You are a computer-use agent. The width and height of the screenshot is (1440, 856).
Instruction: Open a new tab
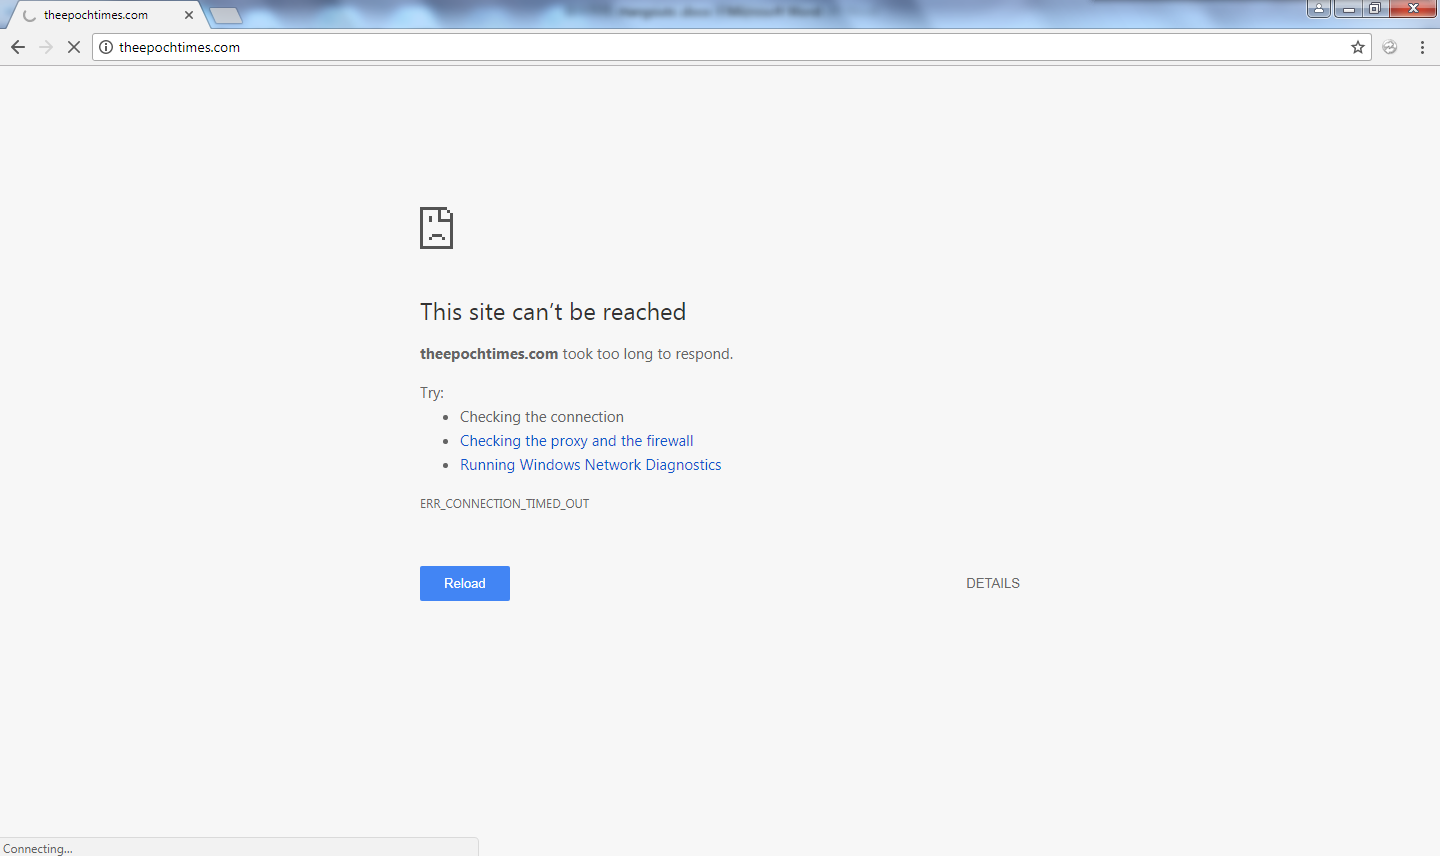click(x=226, y=15)
